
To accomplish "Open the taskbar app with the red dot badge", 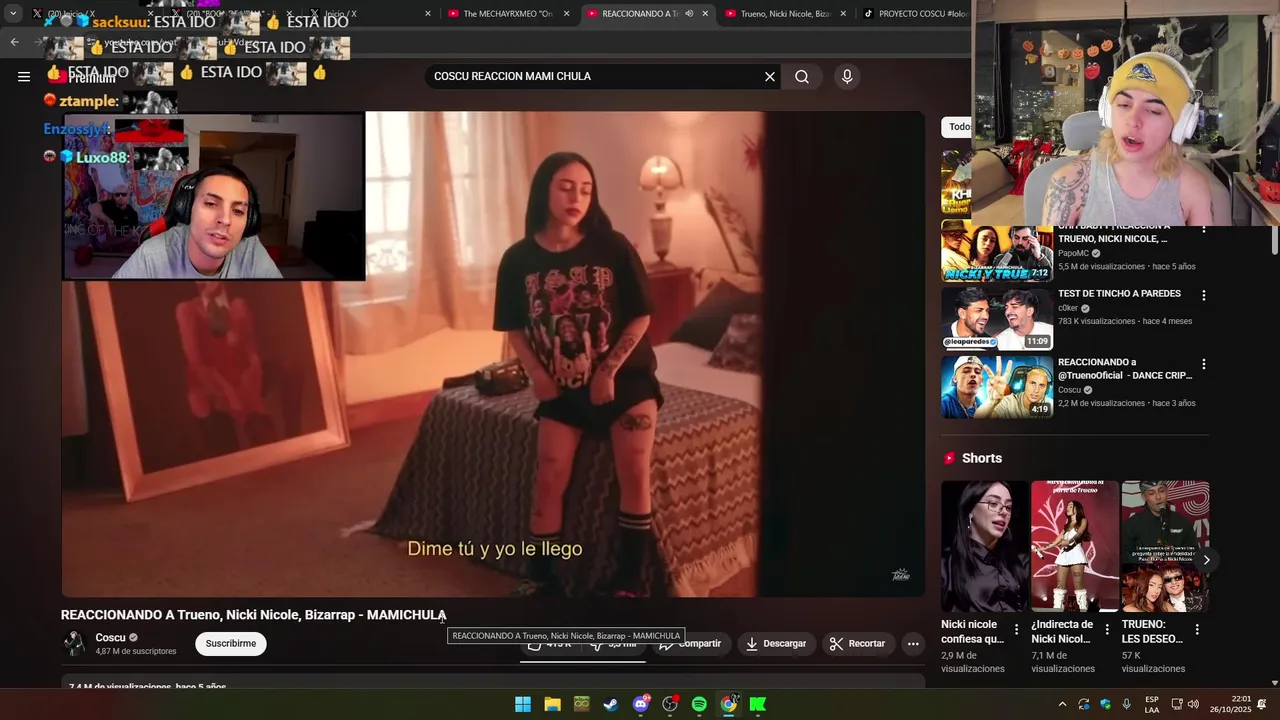I will click(670, 704).
